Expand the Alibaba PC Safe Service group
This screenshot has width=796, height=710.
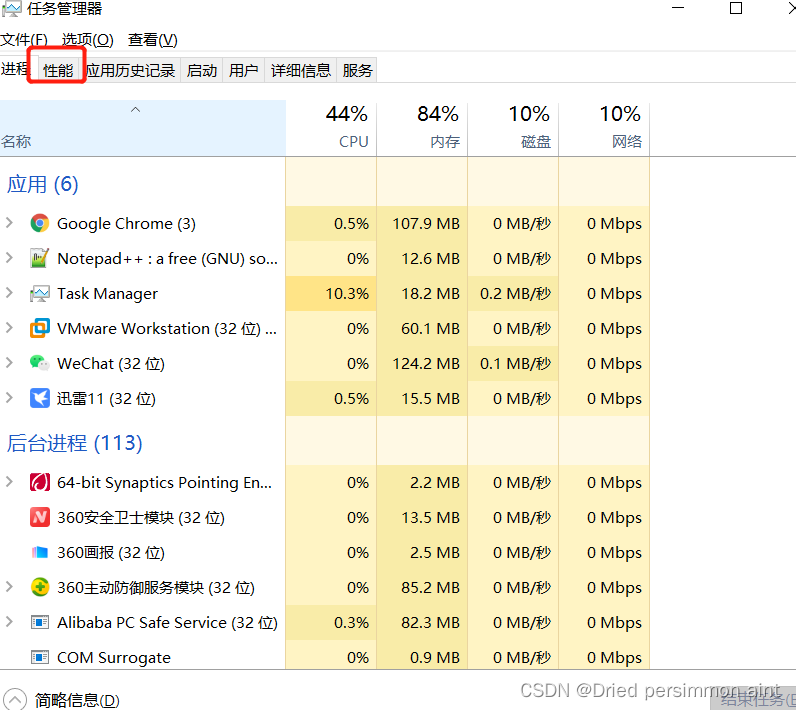[x=9, y=622]
